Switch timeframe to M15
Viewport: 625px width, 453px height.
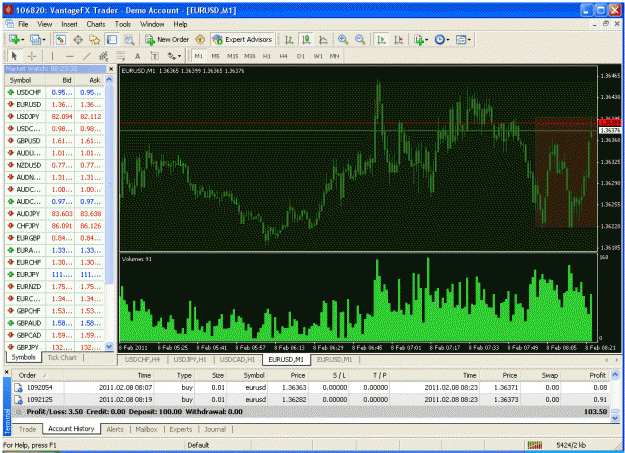click(x=232, y=56)
